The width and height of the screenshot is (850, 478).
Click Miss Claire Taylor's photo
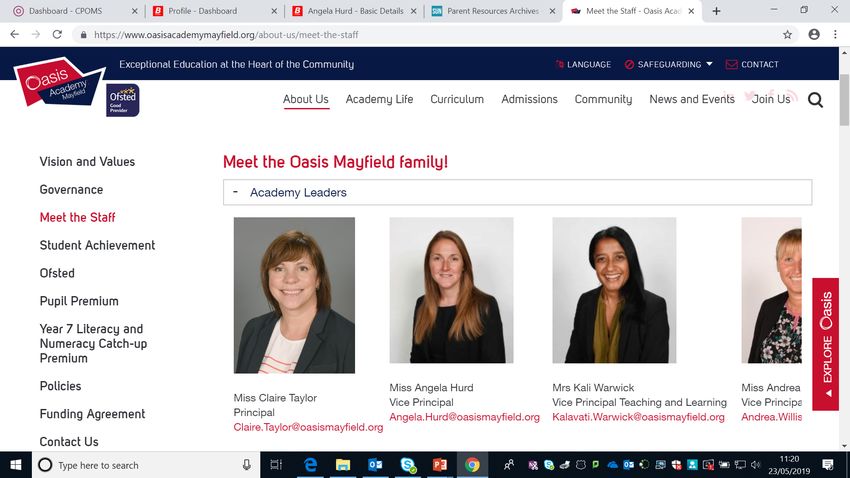(294, 295)
